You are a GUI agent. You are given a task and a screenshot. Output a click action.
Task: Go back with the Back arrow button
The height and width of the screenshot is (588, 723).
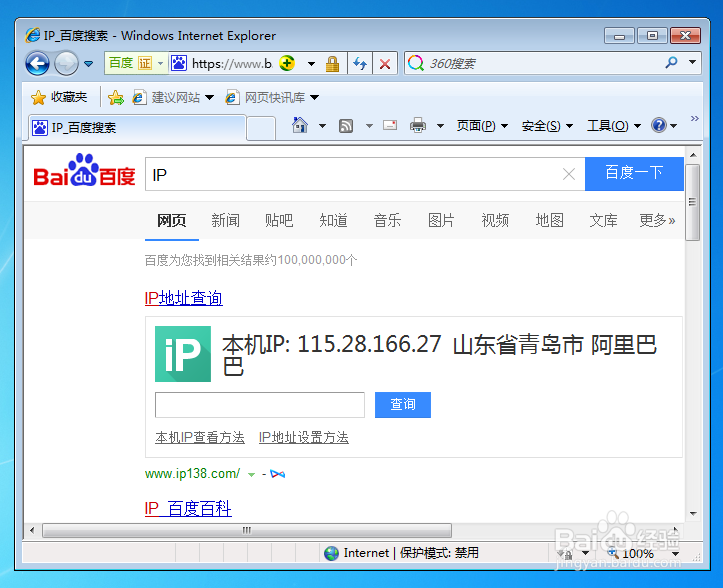[37, 63]
